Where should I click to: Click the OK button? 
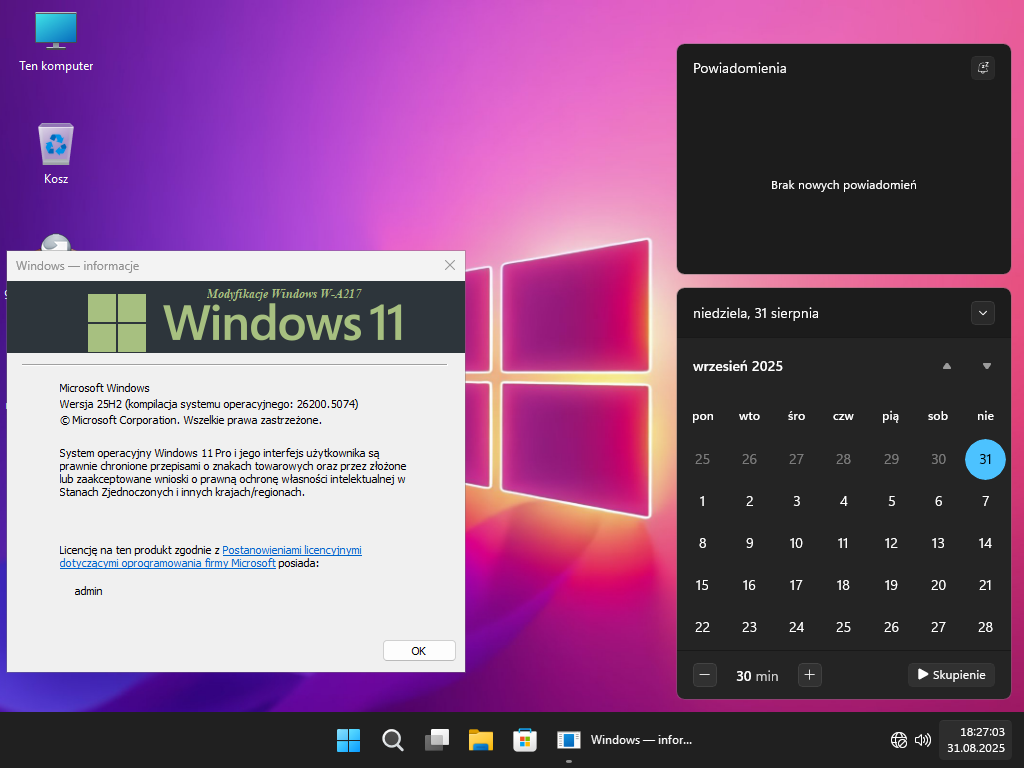tap(419, 651)
